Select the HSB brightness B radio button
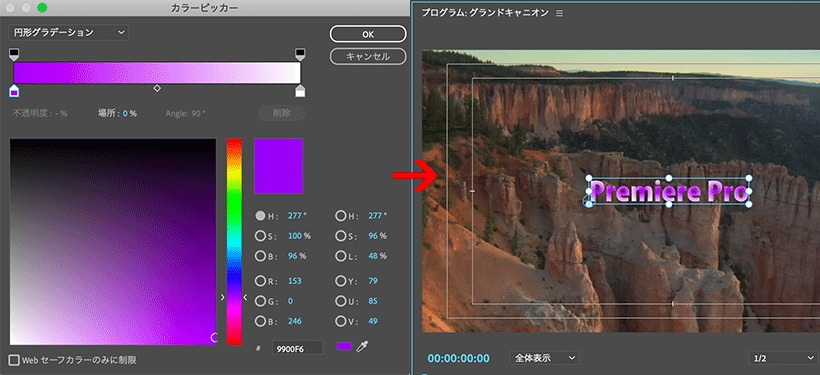This screenshot has height=375, width=820. 260,256
